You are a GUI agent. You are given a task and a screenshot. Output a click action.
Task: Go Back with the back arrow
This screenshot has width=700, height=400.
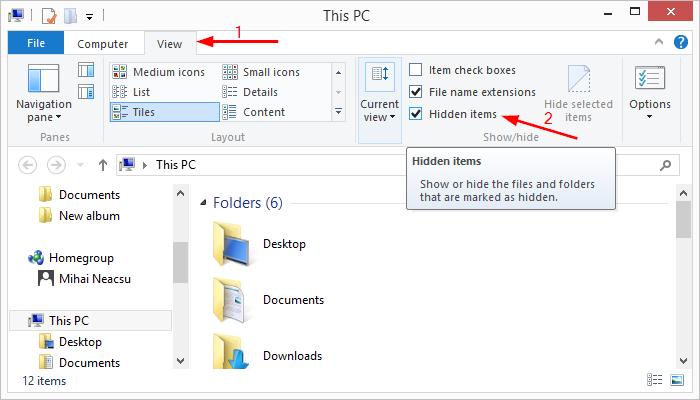(x=27, y=165)
